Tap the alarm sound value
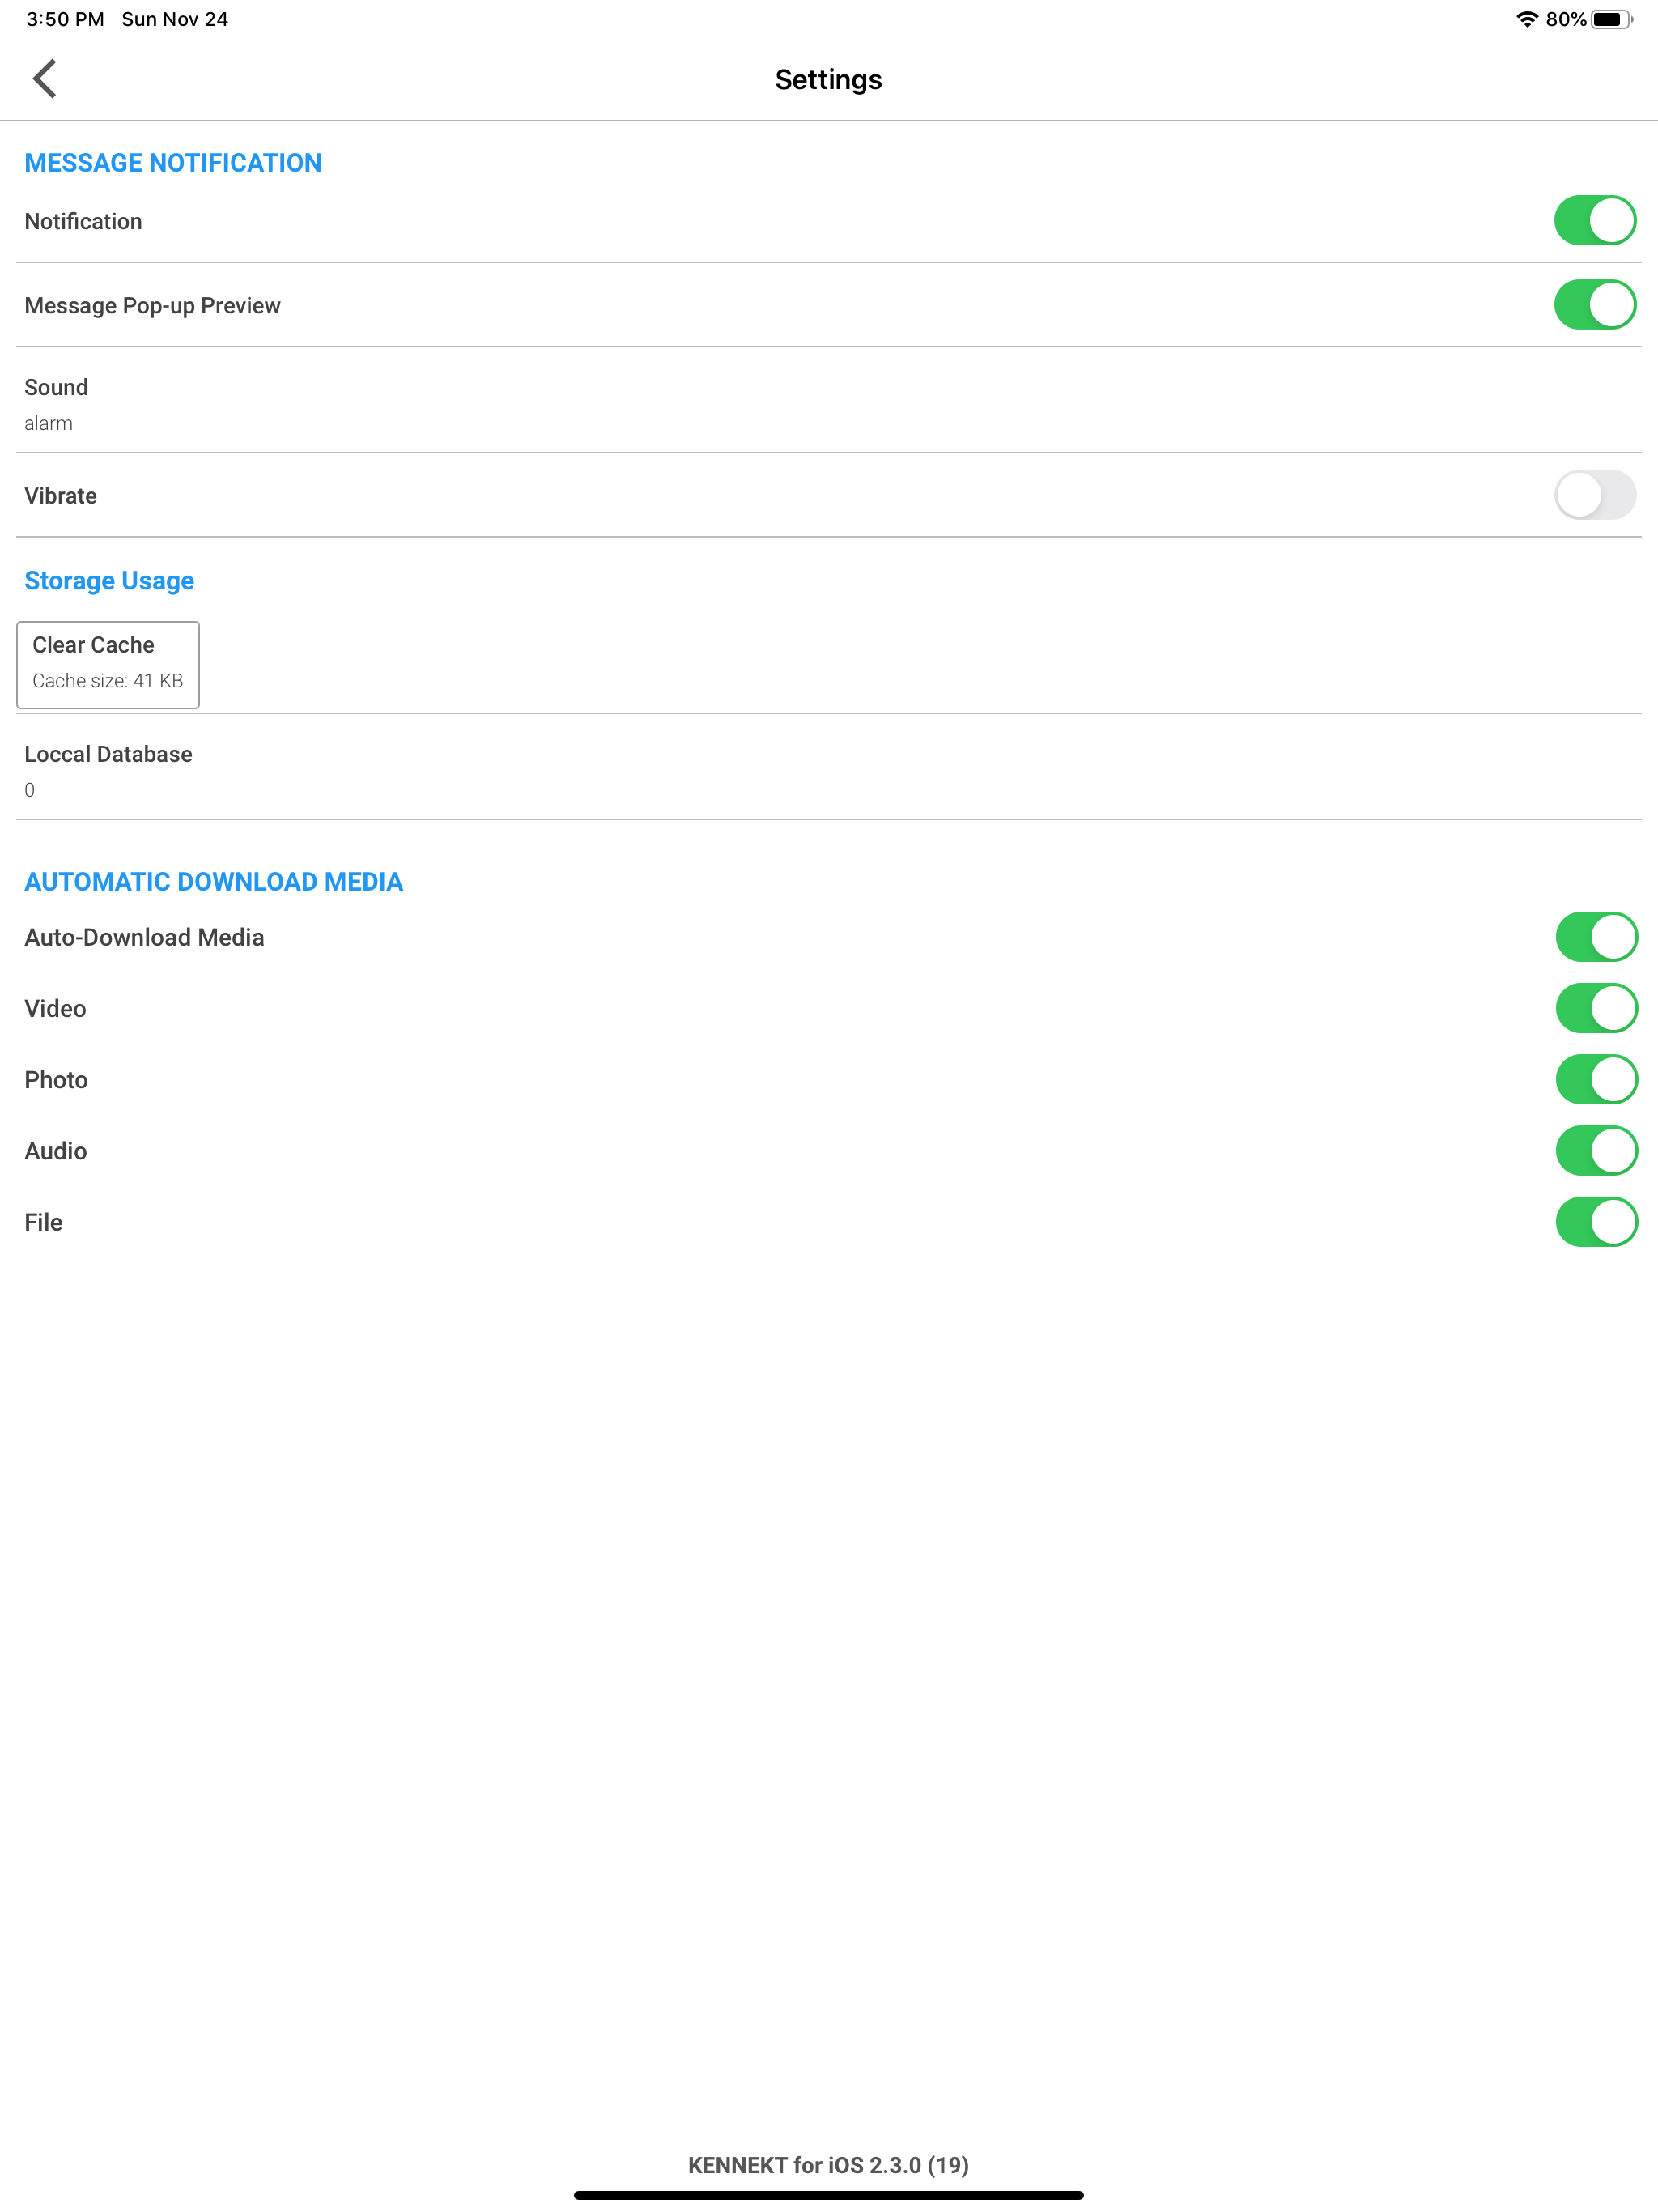 click(48, 424)
